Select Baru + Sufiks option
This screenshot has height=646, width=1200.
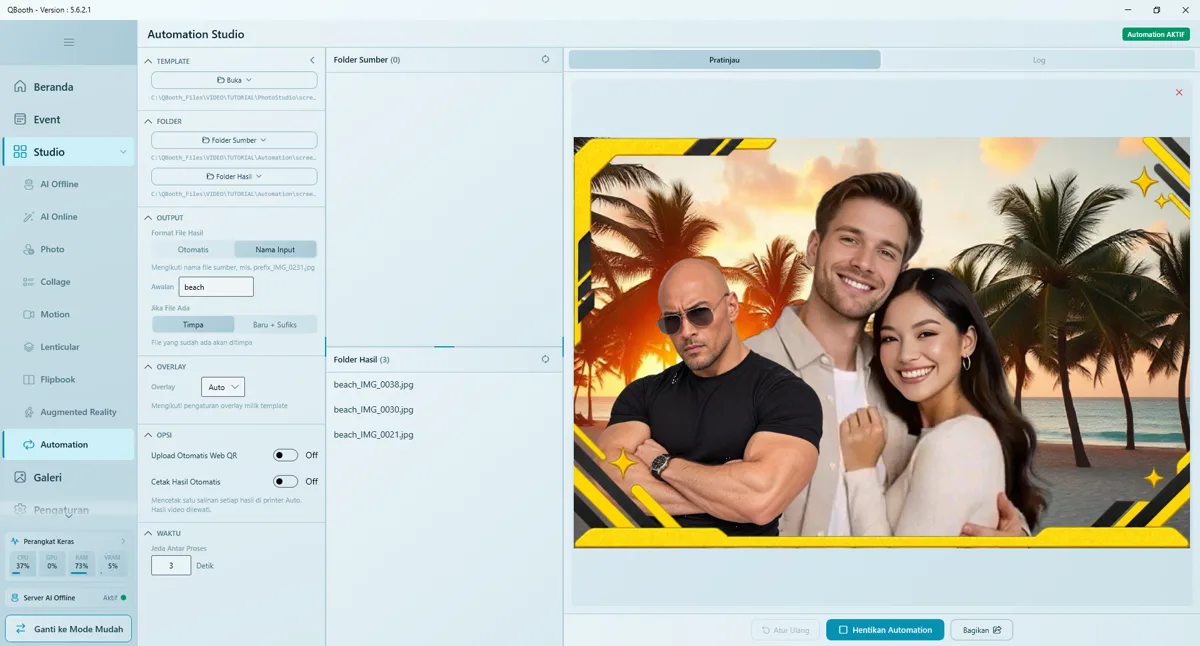tap(275, 324)
